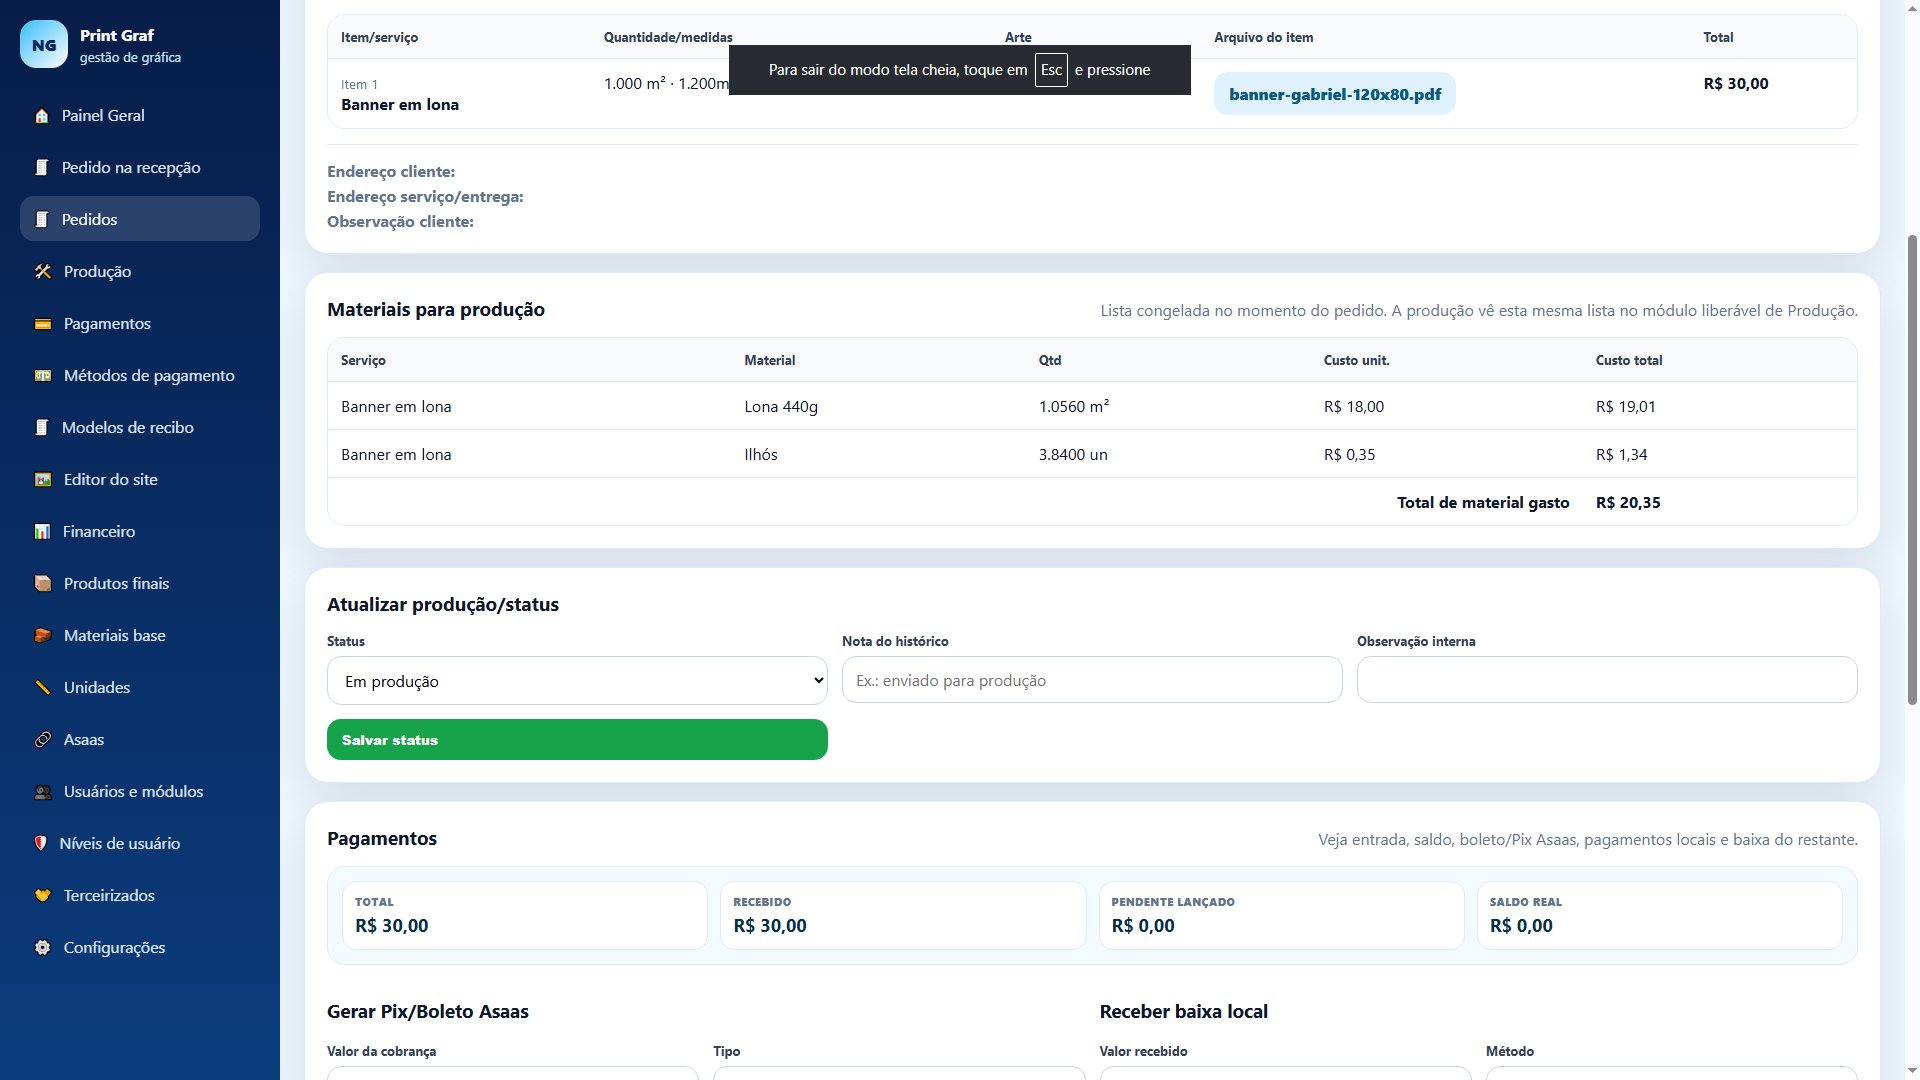Click the Receber baixa local heading
1920x1080 pixels.
coord(1184,1012)
